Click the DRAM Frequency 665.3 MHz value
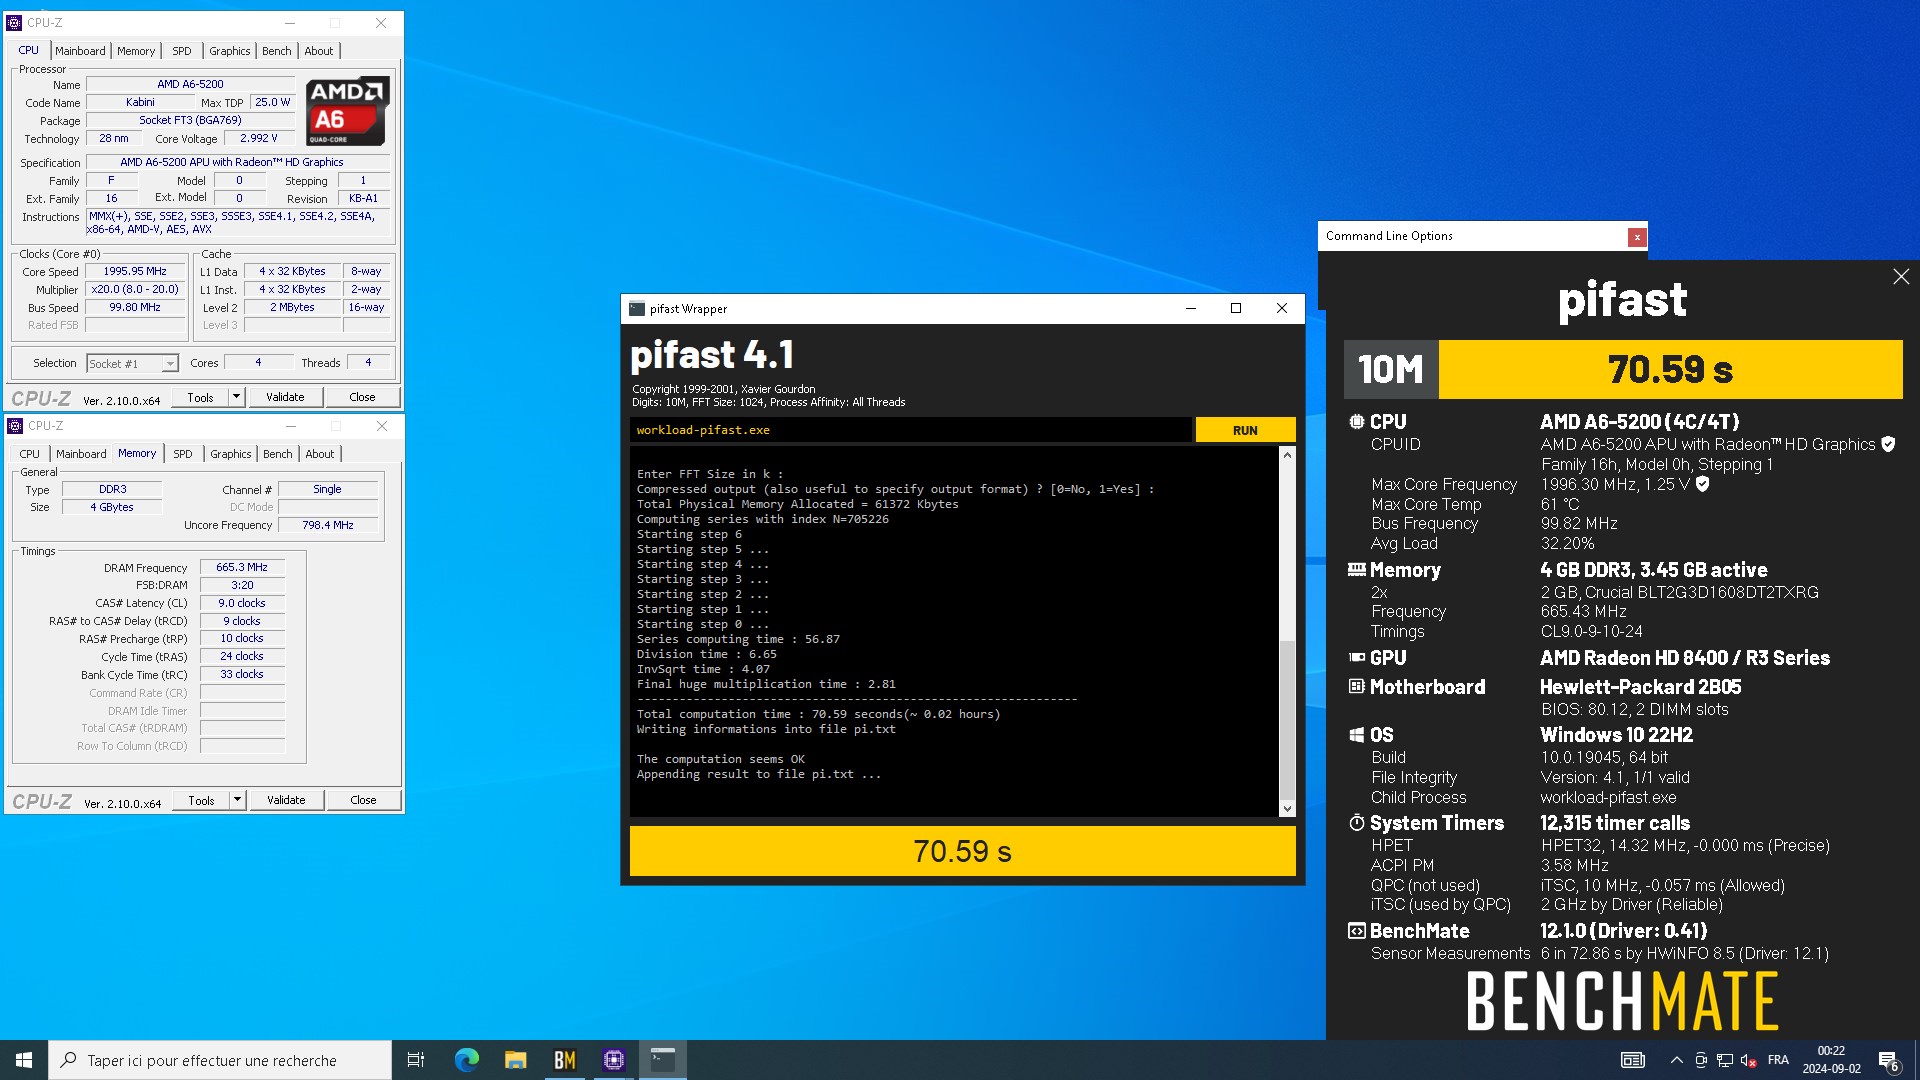The width and height of the screenshot is (1920, 1080). (242, 567)
